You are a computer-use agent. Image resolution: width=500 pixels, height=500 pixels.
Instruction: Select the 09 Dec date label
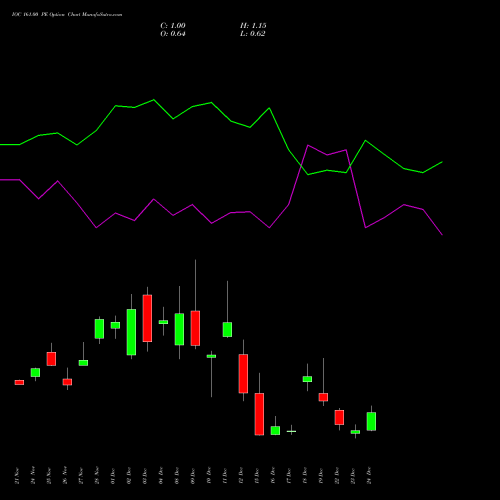click(193, 476)
